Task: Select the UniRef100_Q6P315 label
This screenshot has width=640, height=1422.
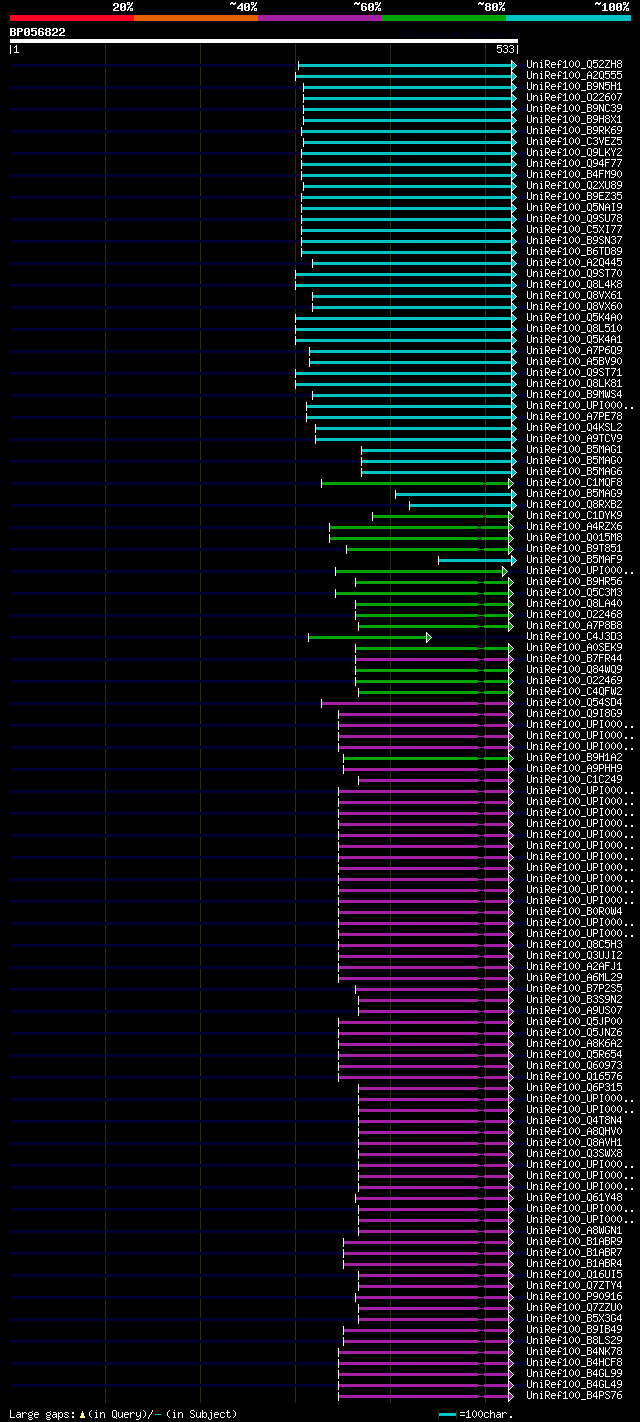Action: [x=574, y=1087]
